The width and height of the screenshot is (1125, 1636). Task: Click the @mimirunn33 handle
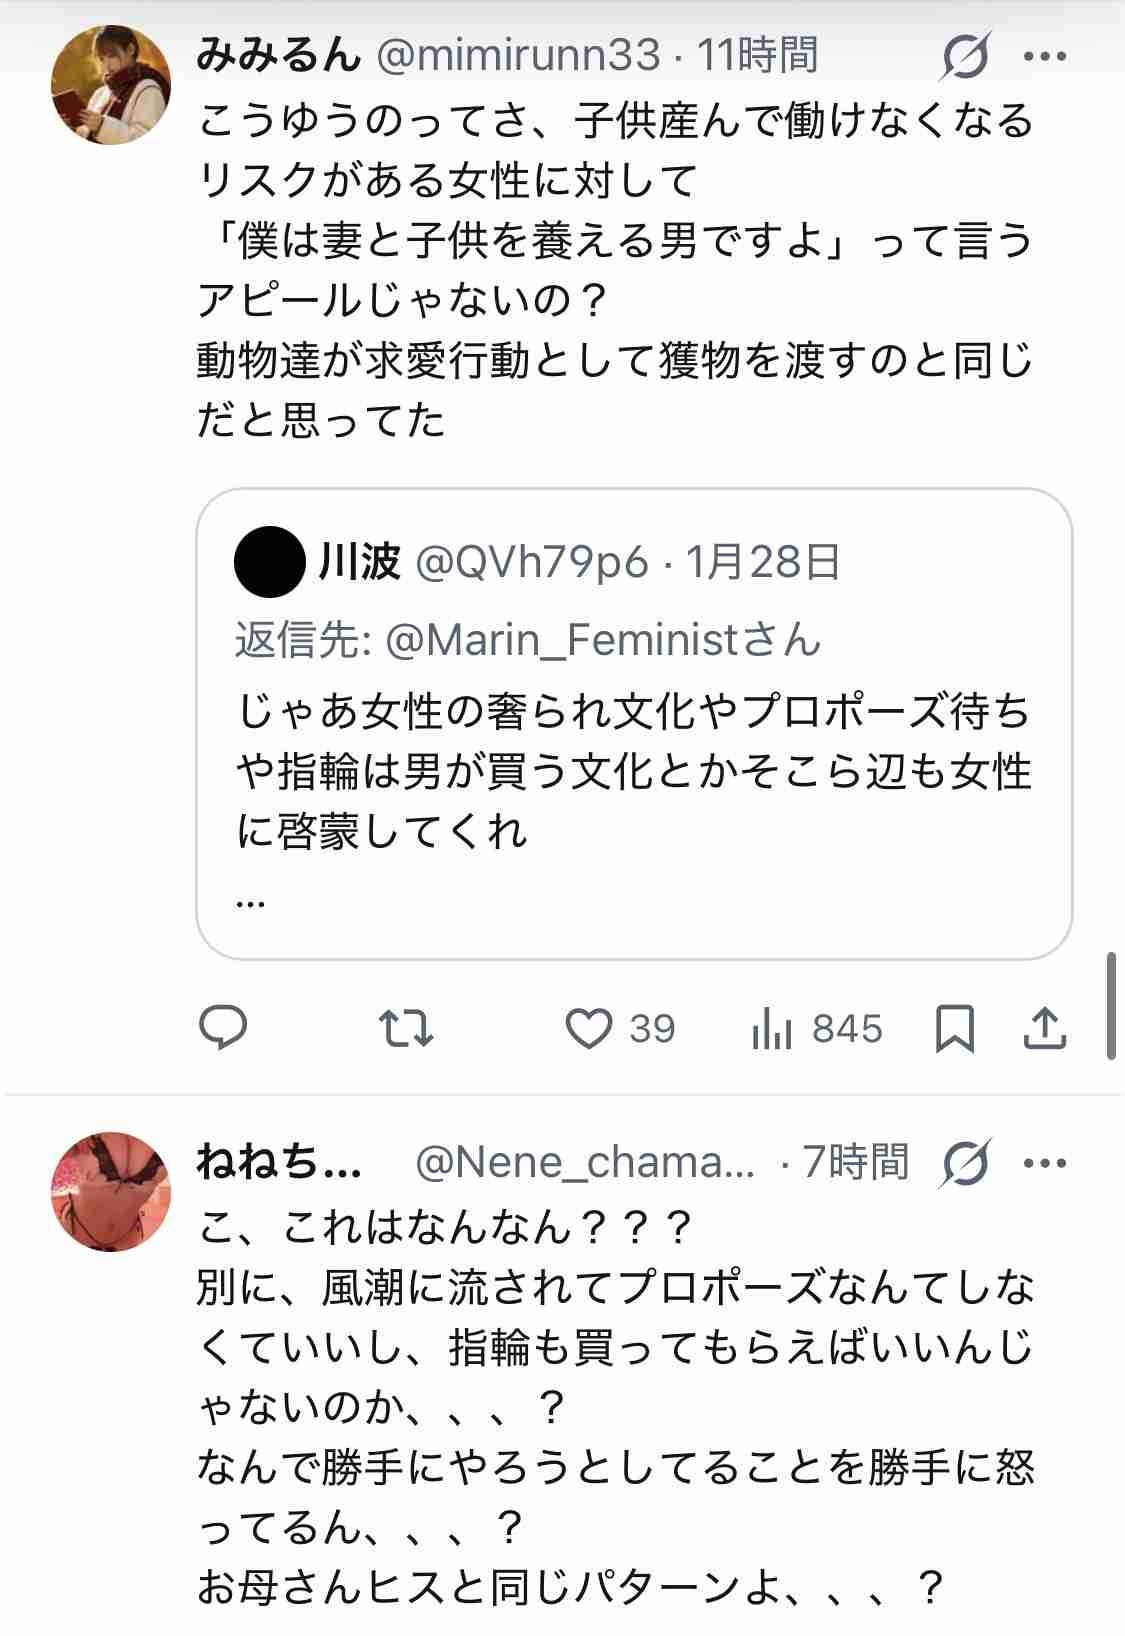tap(517, 55)
